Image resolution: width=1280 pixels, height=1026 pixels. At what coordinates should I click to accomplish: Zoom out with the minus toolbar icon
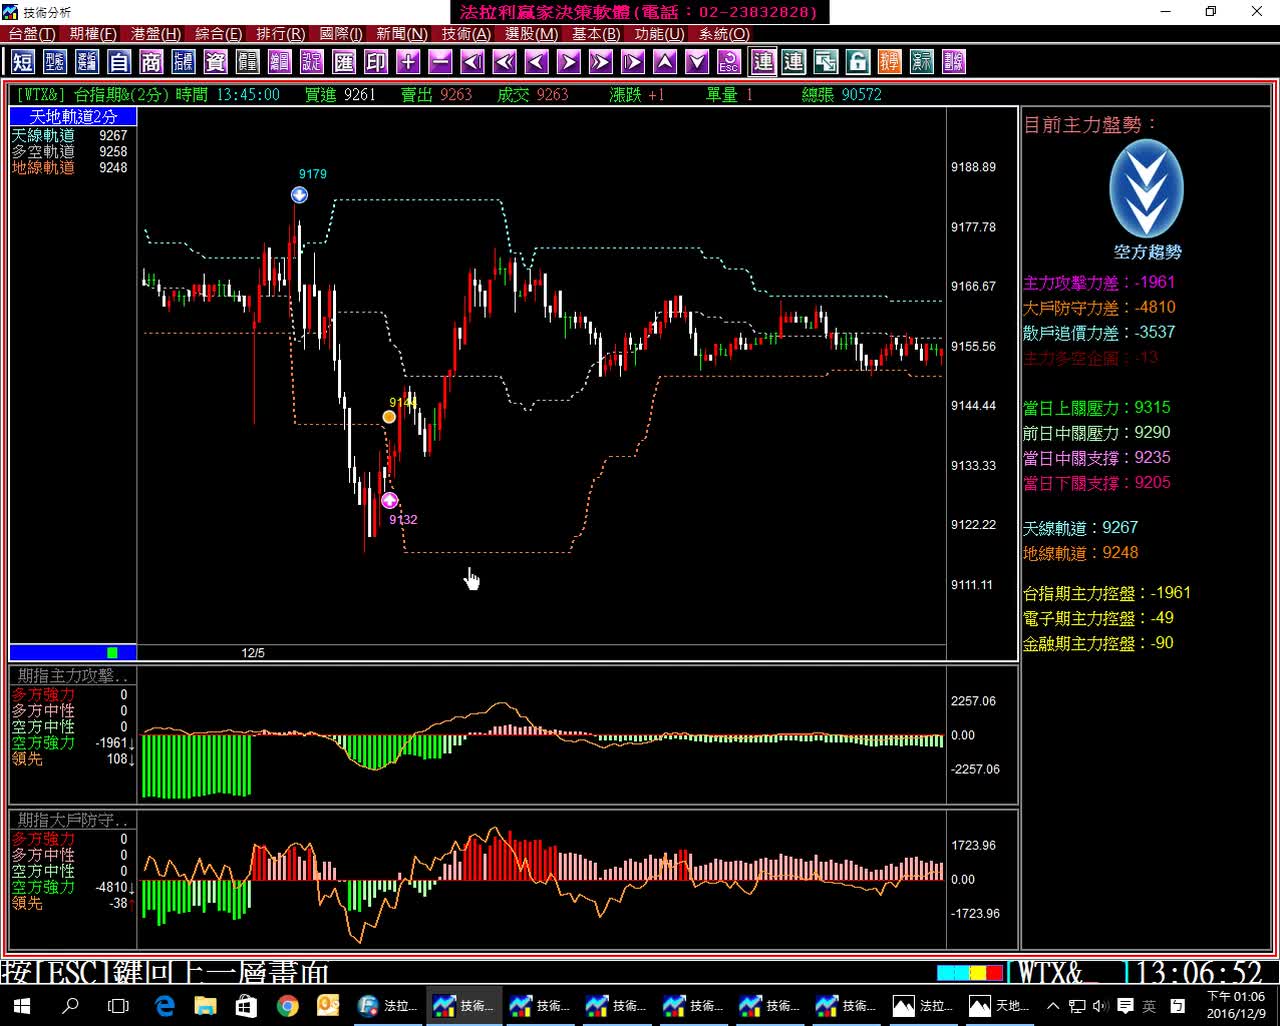(439, 62)
